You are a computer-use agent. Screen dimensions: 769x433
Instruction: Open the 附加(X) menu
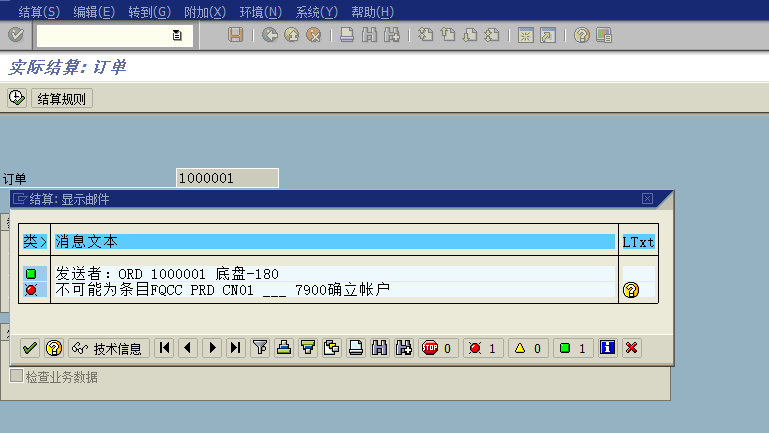point(205,11)
